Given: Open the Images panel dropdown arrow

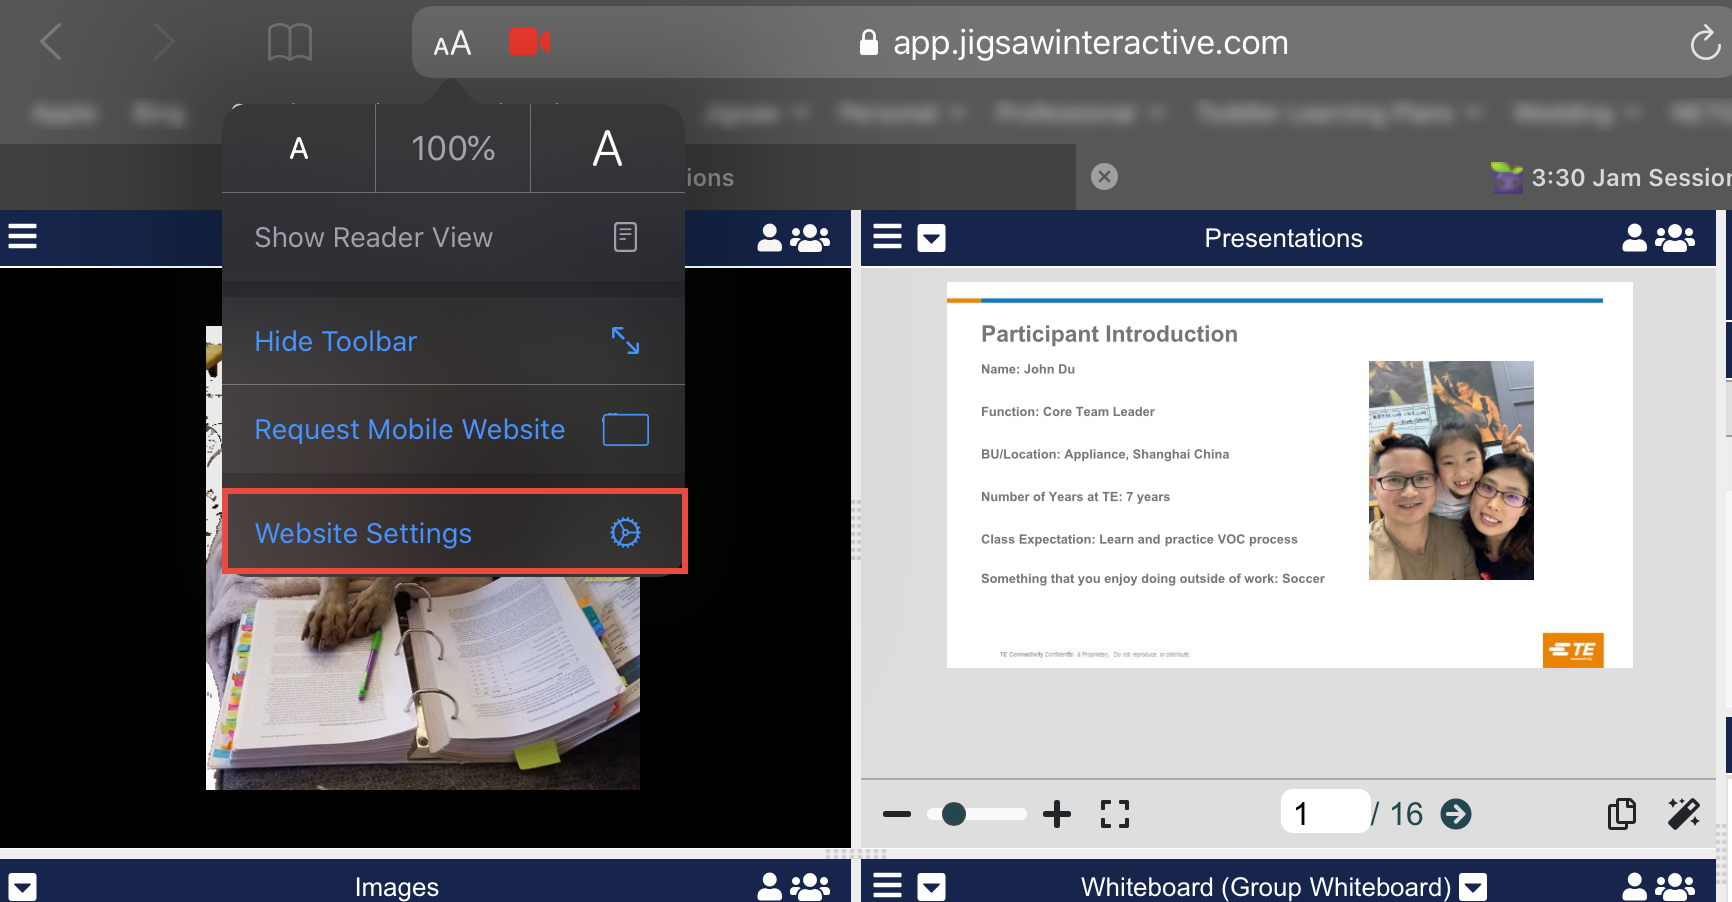Looking at the screenshot, I should coord(23,887).
